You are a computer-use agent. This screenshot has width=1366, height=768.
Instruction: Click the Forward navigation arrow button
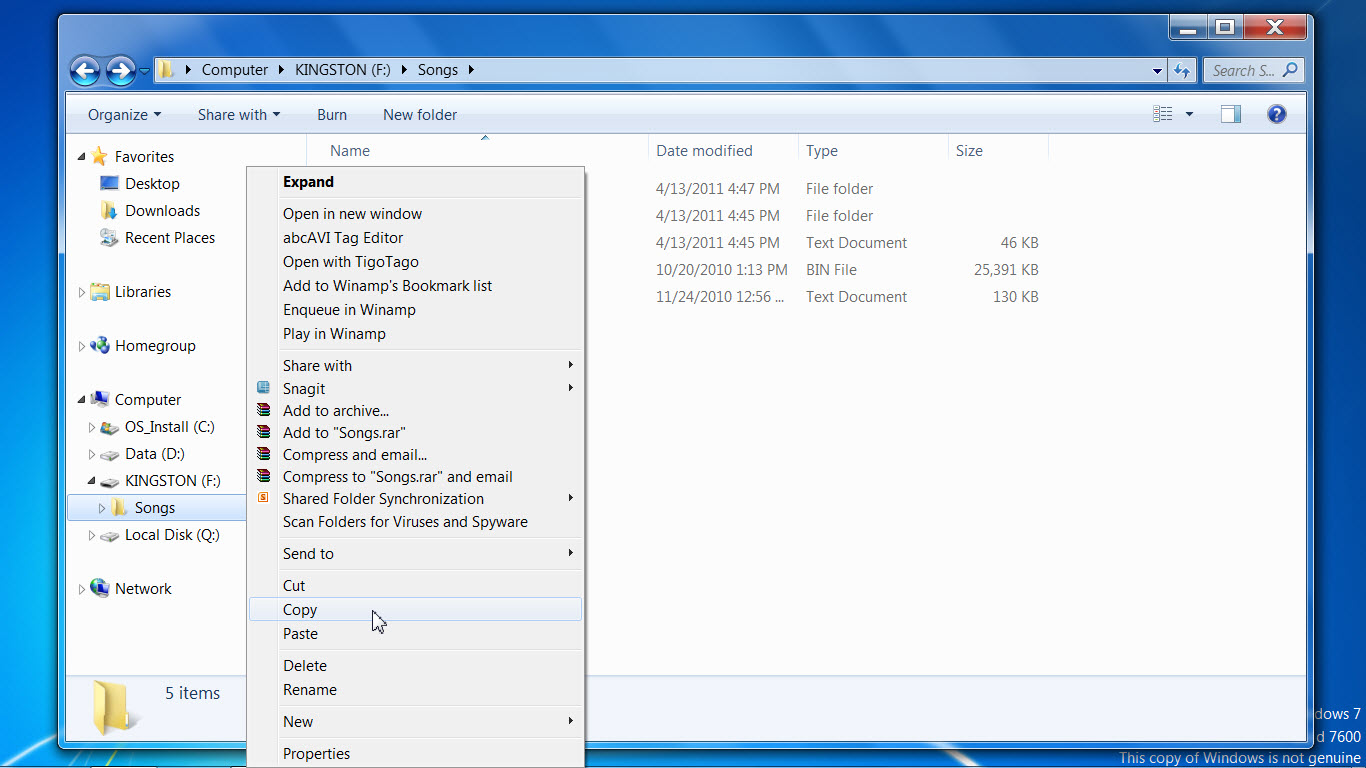pos(120,70)
